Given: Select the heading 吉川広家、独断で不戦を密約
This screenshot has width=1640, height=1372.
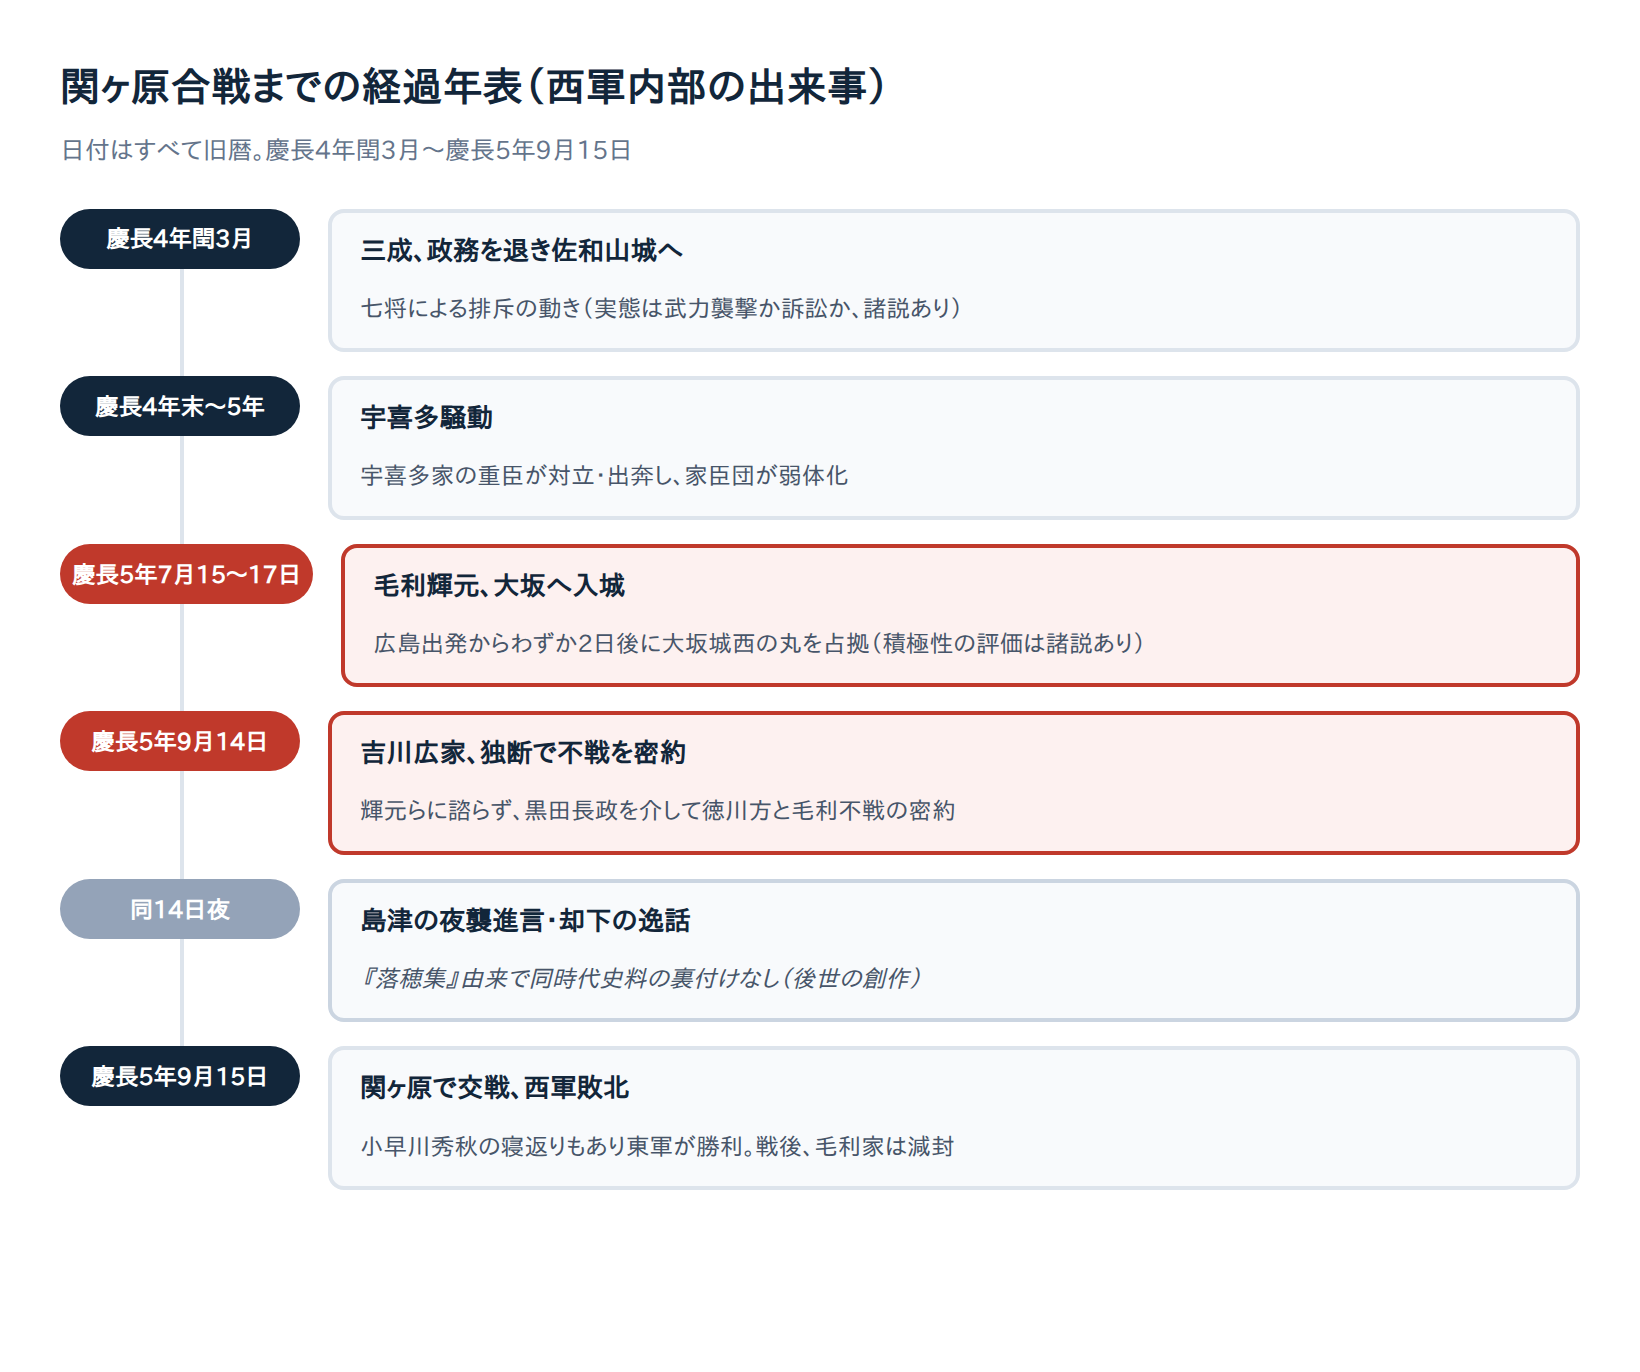Looking at the screenshot, I should 523,753.
